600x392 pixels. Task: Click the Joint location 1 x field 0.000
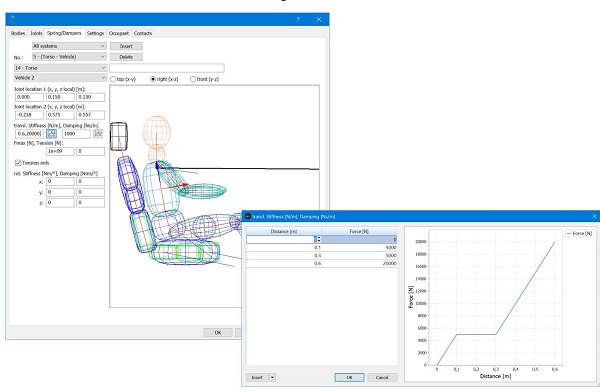tap(29, 97)
